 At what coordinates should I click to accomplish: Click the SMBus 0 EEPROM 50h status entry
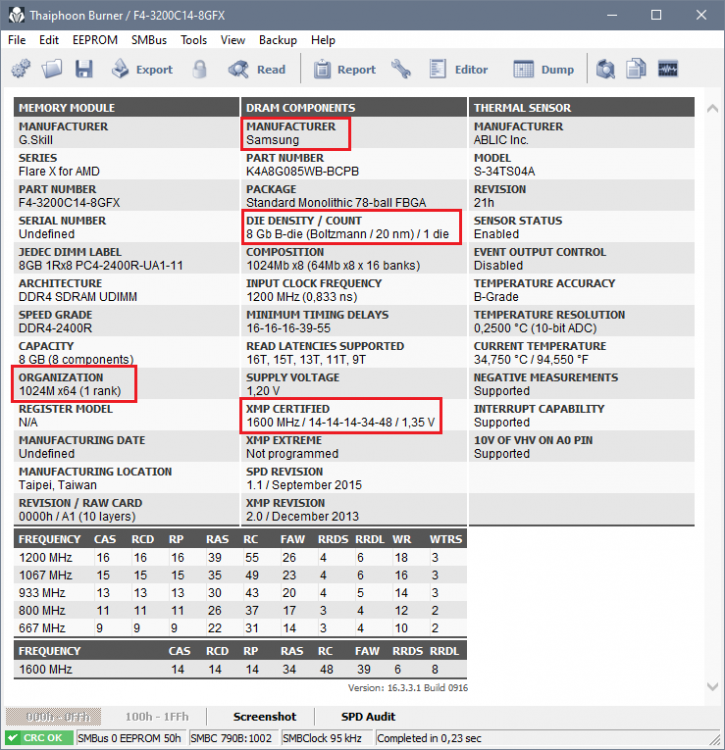click(130, 738)
